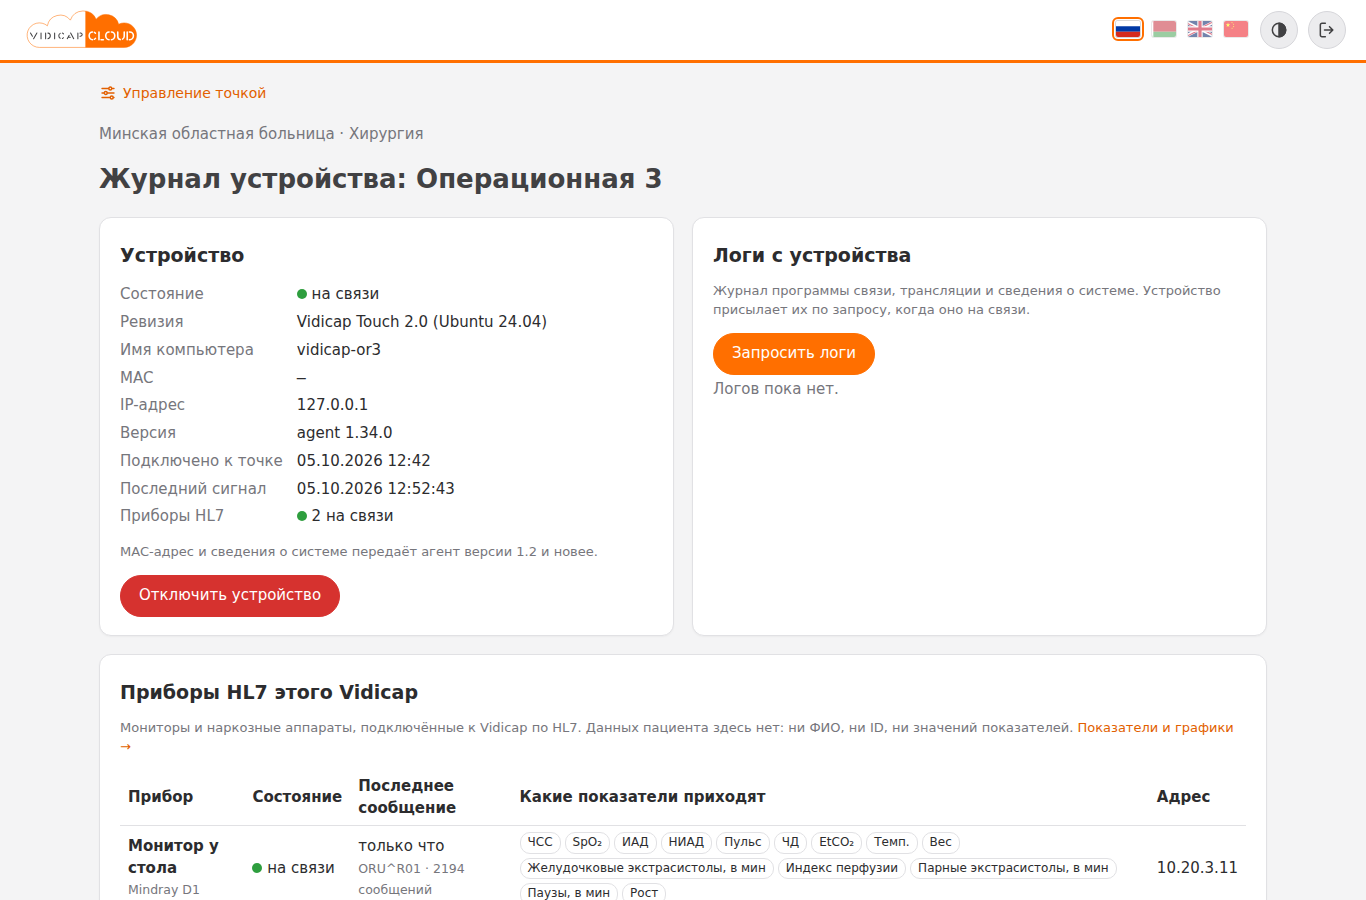Viewport: 1366px width, 900px height.
Task: Click the Vidicap Cloud logo
Action: tap(82, 30)
